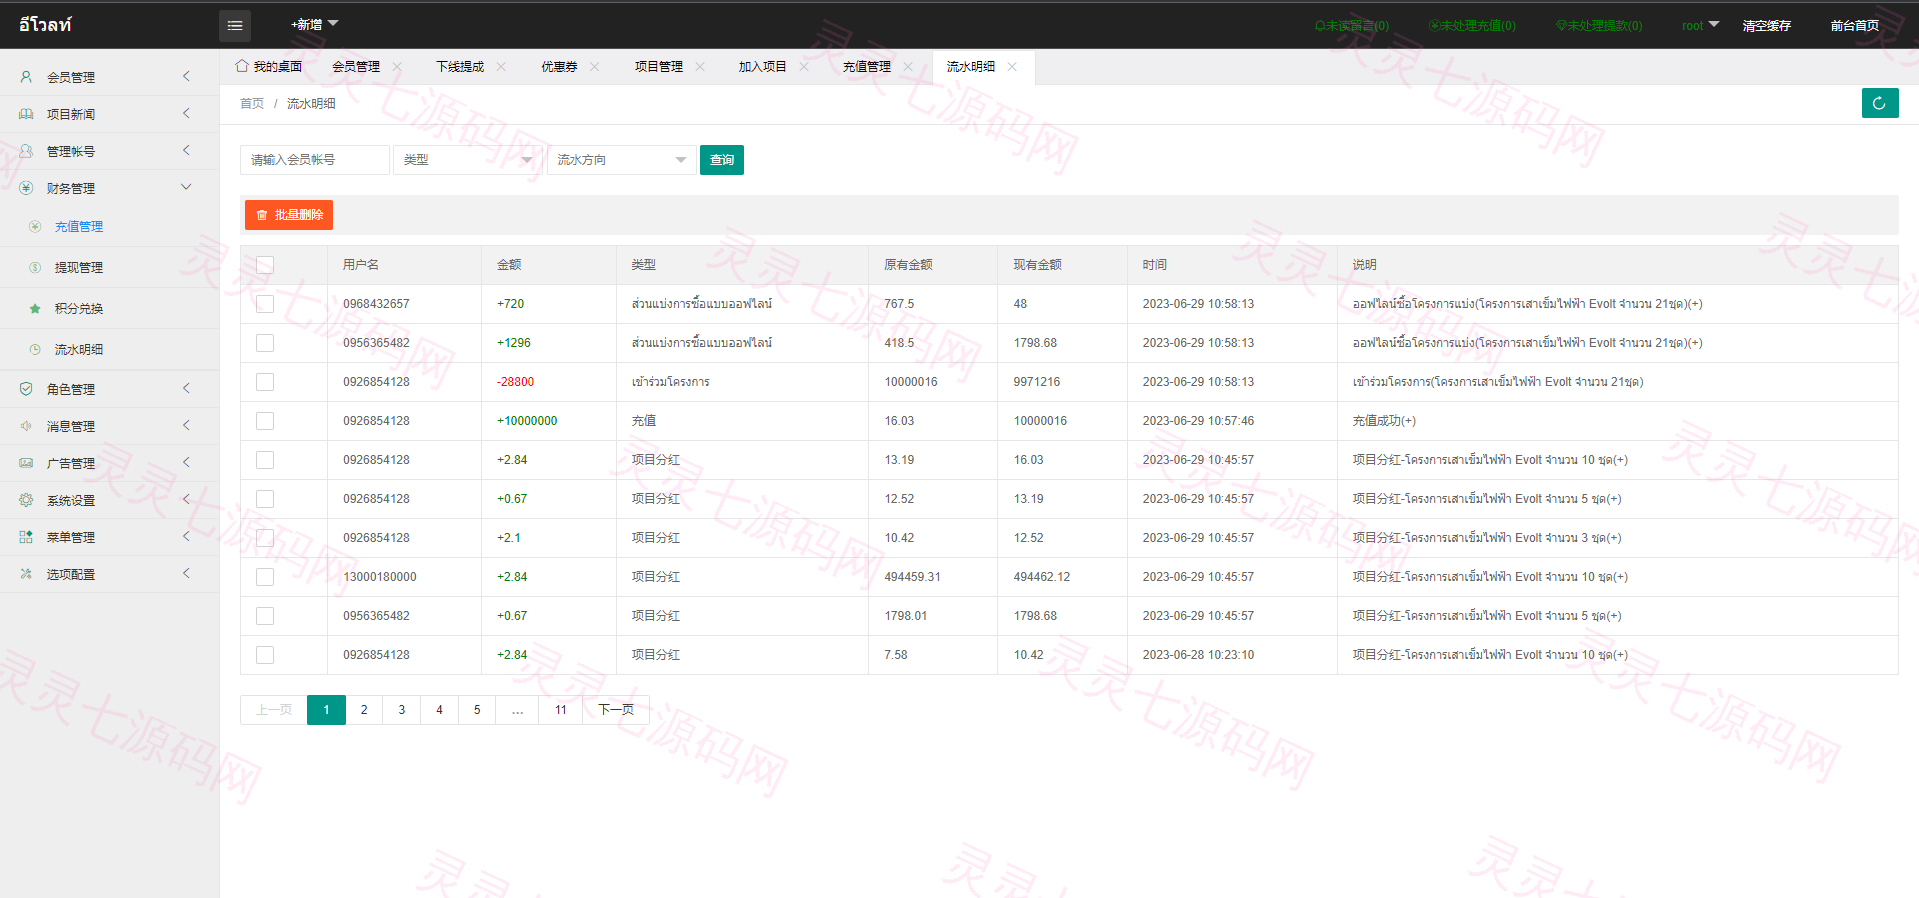Select the checkbox for the -28800 row
Viewport: 1919px width, 898px height.
265,382
